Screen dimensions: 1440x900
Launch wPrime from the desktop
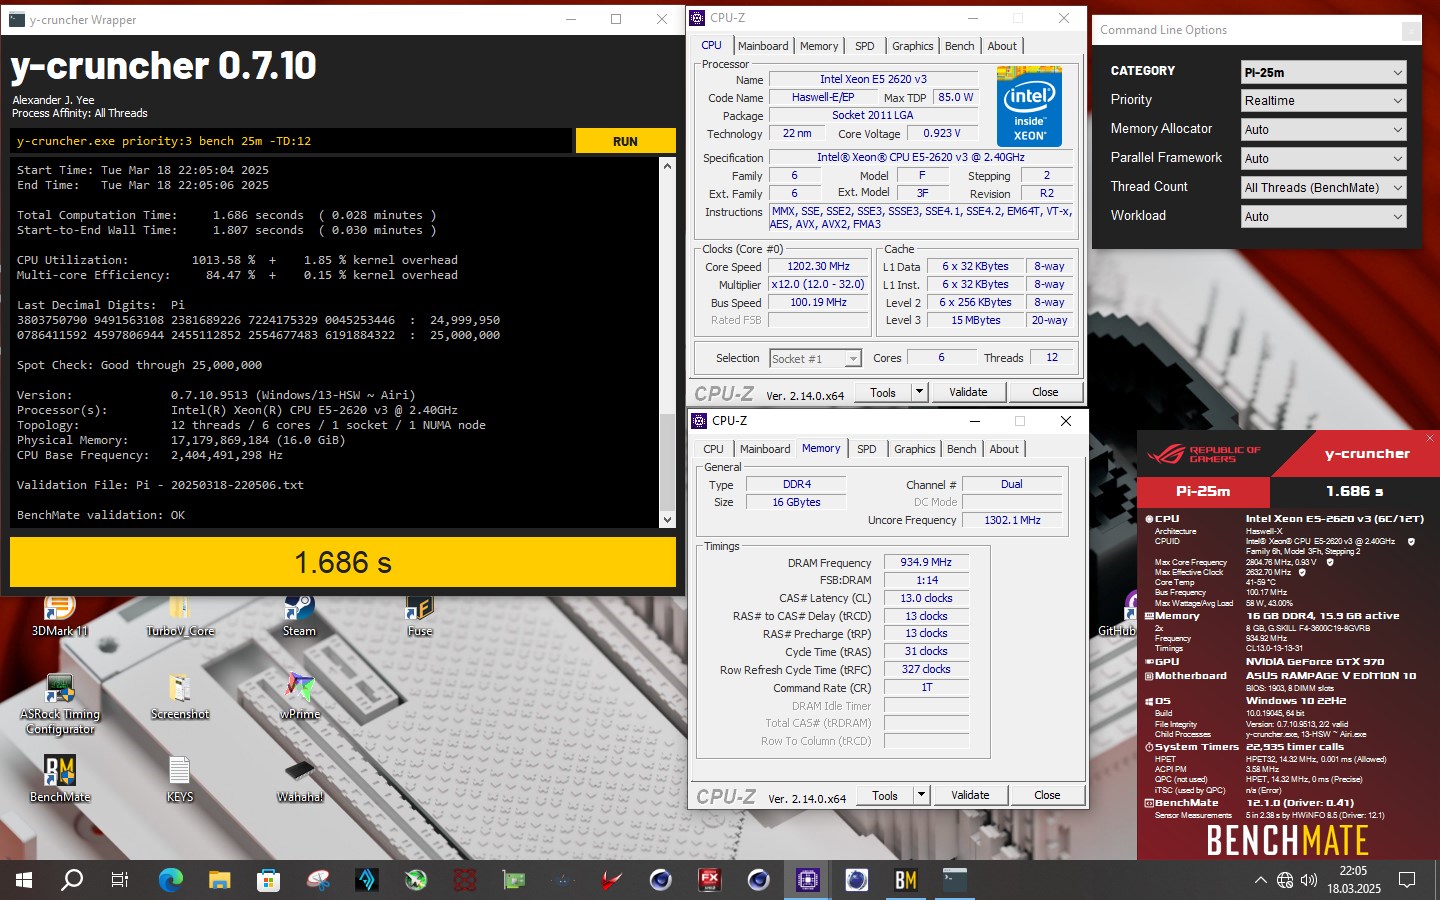[300, 697]
